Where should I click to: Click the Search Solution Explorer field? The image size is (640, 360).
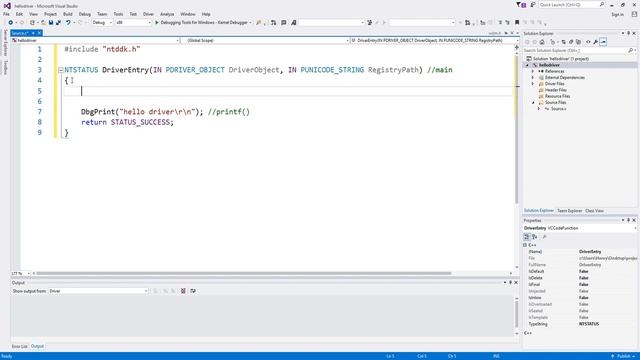pos(579,50)
